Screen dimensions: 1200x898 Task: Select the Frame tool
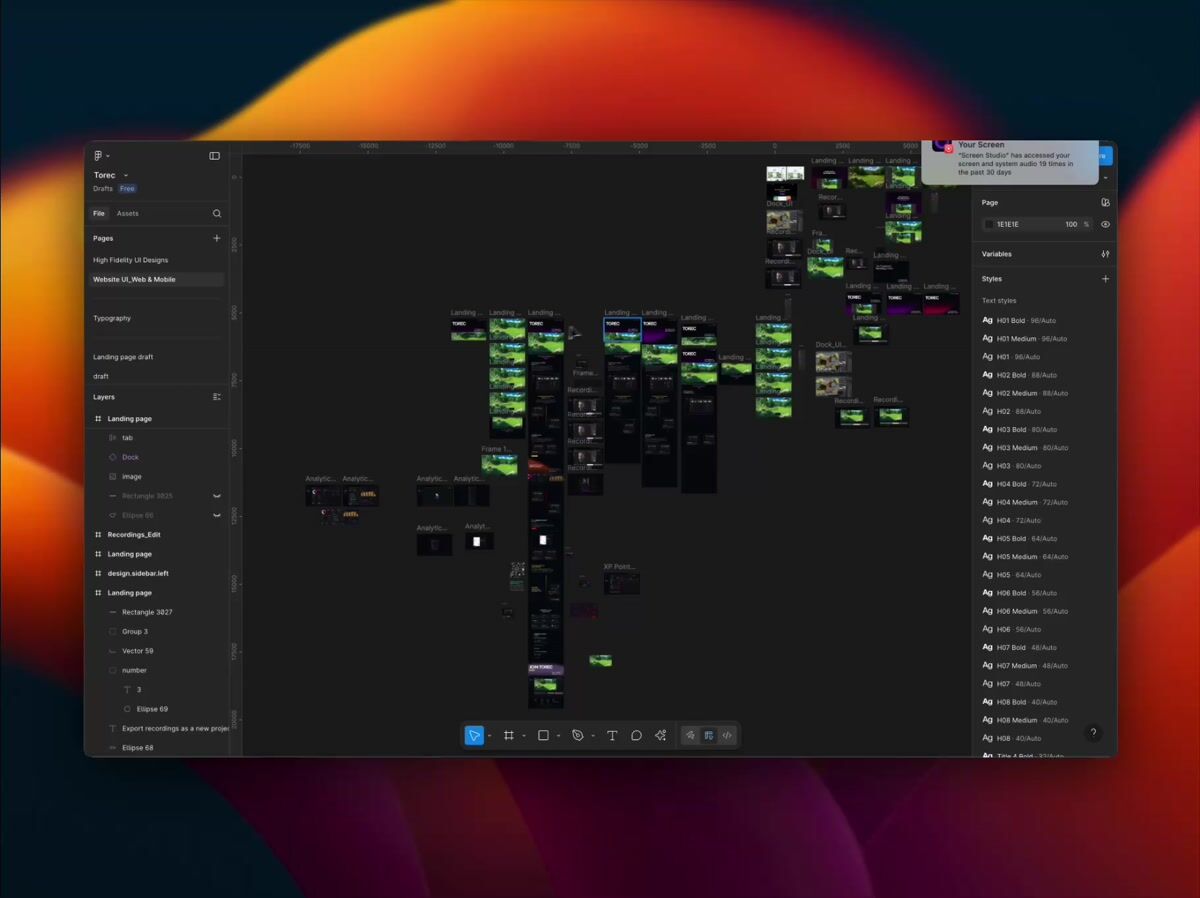[508, 736]
